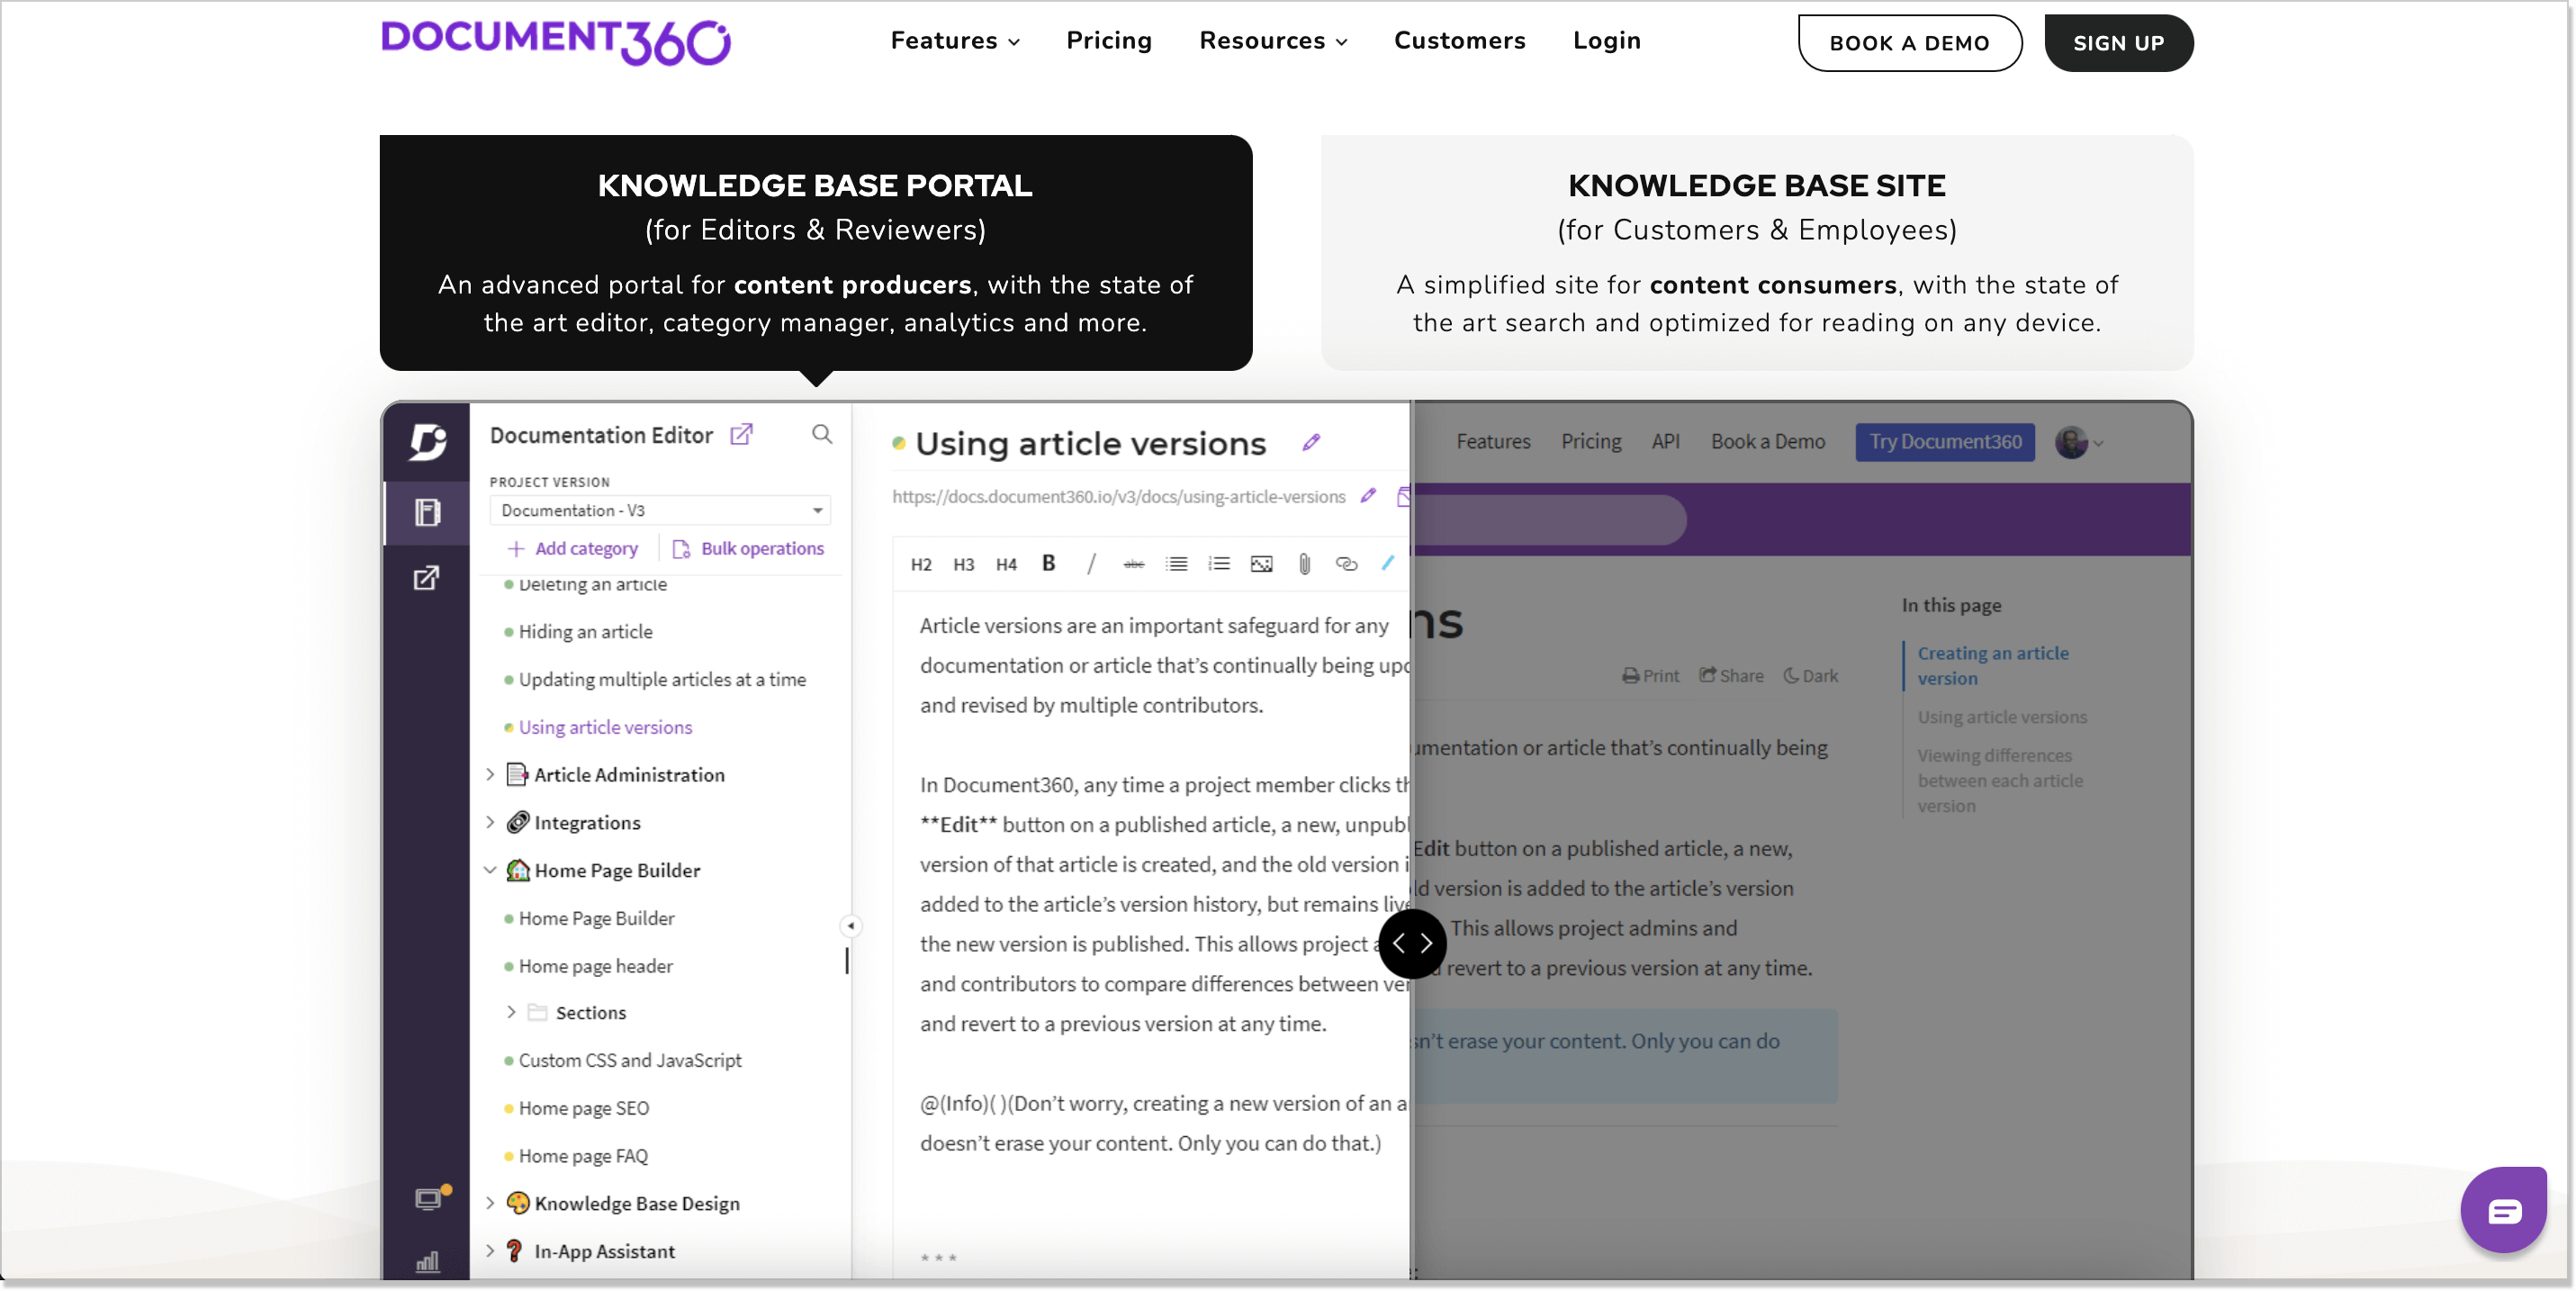2576x1291 pixels.
Task: Toggle bold formatting
Action: tap(1048, 564)
